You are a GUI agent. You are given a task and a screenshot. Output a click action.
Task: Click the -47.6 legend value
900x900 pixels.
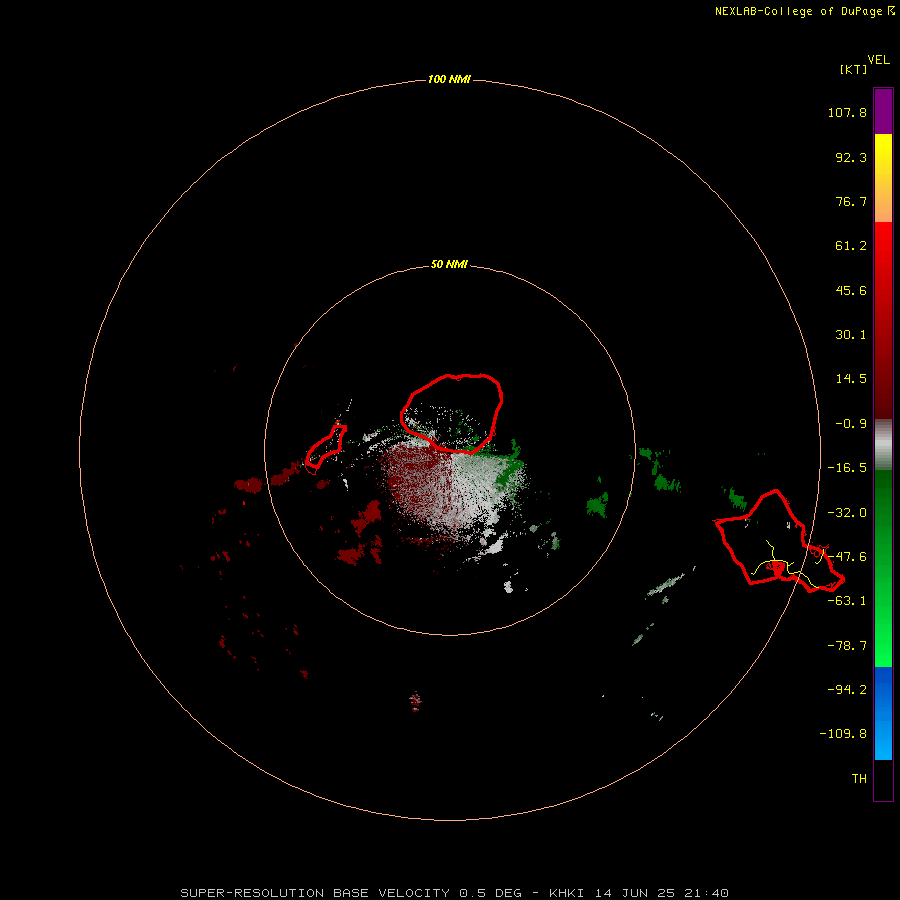click(847, 557)
